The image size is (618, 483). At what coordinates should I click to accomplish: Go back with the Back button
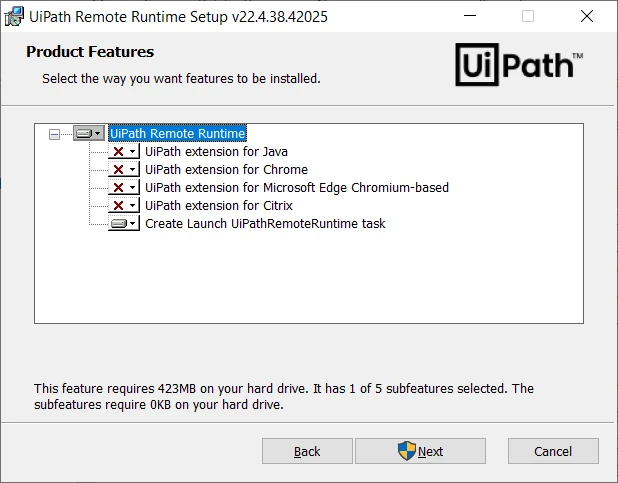pos(307,451)
